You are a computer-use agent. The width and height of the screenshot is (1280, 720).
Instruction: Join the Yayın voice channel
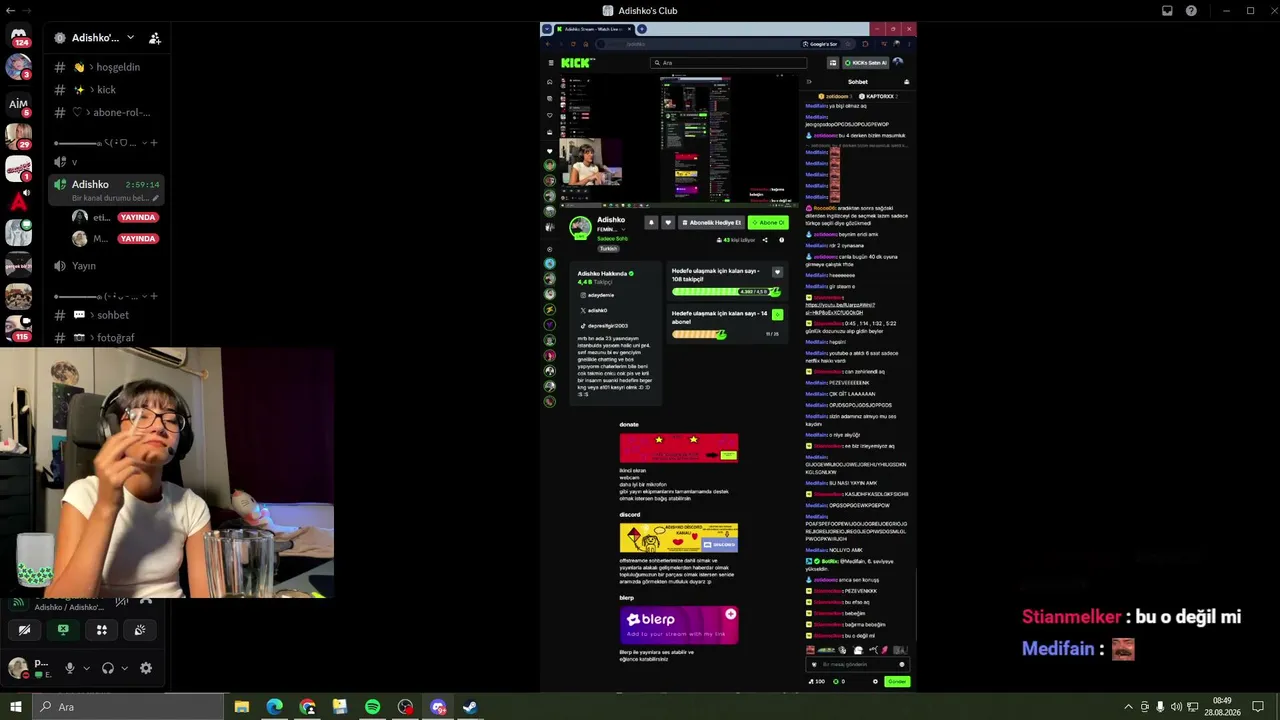(x=107, y=266)
